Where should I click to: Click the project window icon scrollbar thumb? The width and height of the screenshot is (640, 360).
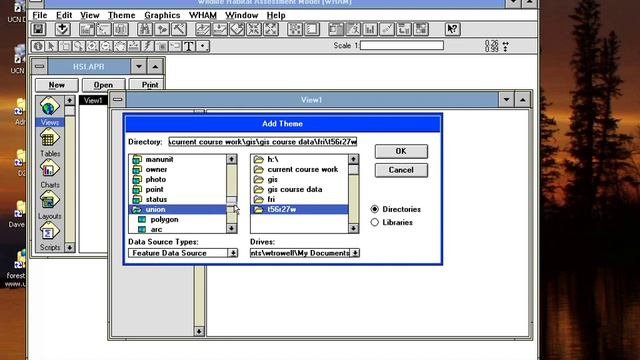tap(70, 111)
